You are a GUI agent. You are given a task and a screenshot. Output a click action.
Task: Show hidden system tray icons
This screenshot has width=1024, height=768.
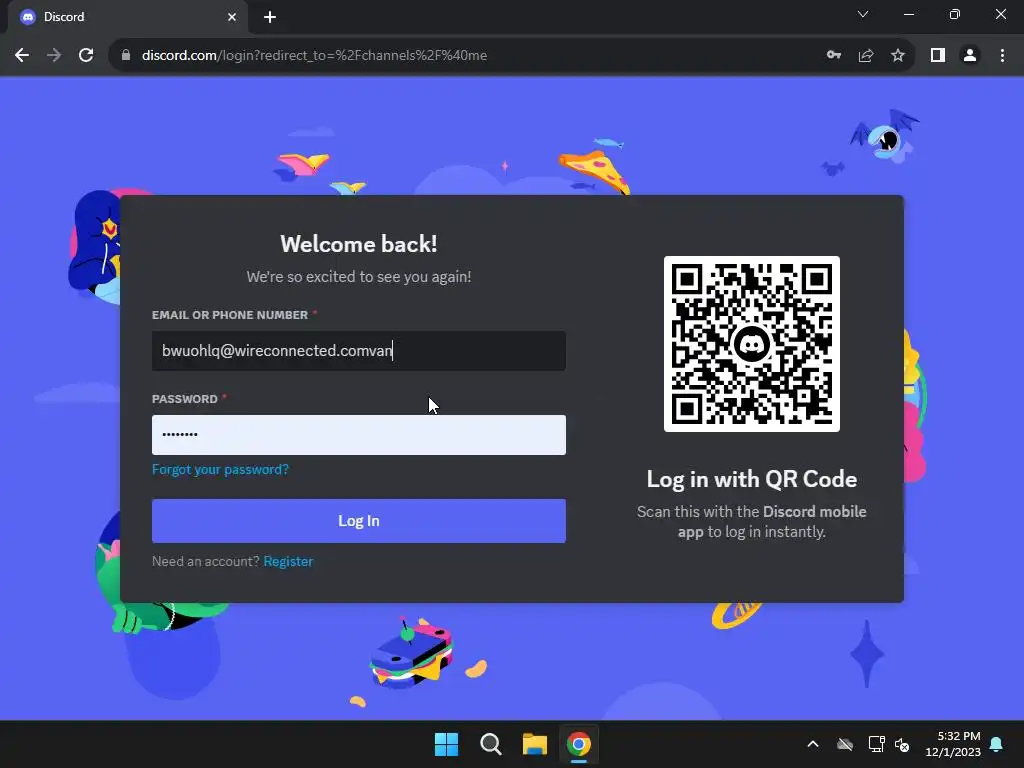coord(813,744)
